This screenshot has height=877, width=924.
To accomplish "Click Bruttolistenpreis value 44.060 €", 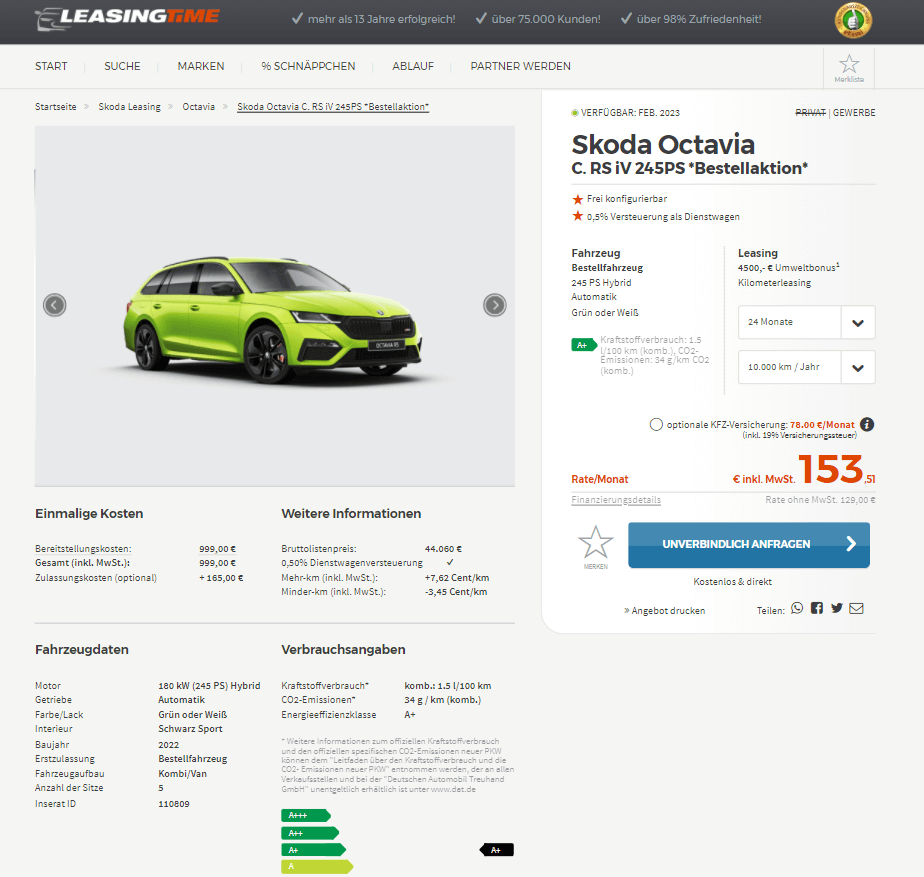I will pyautogui.click(x=443, y=549).
